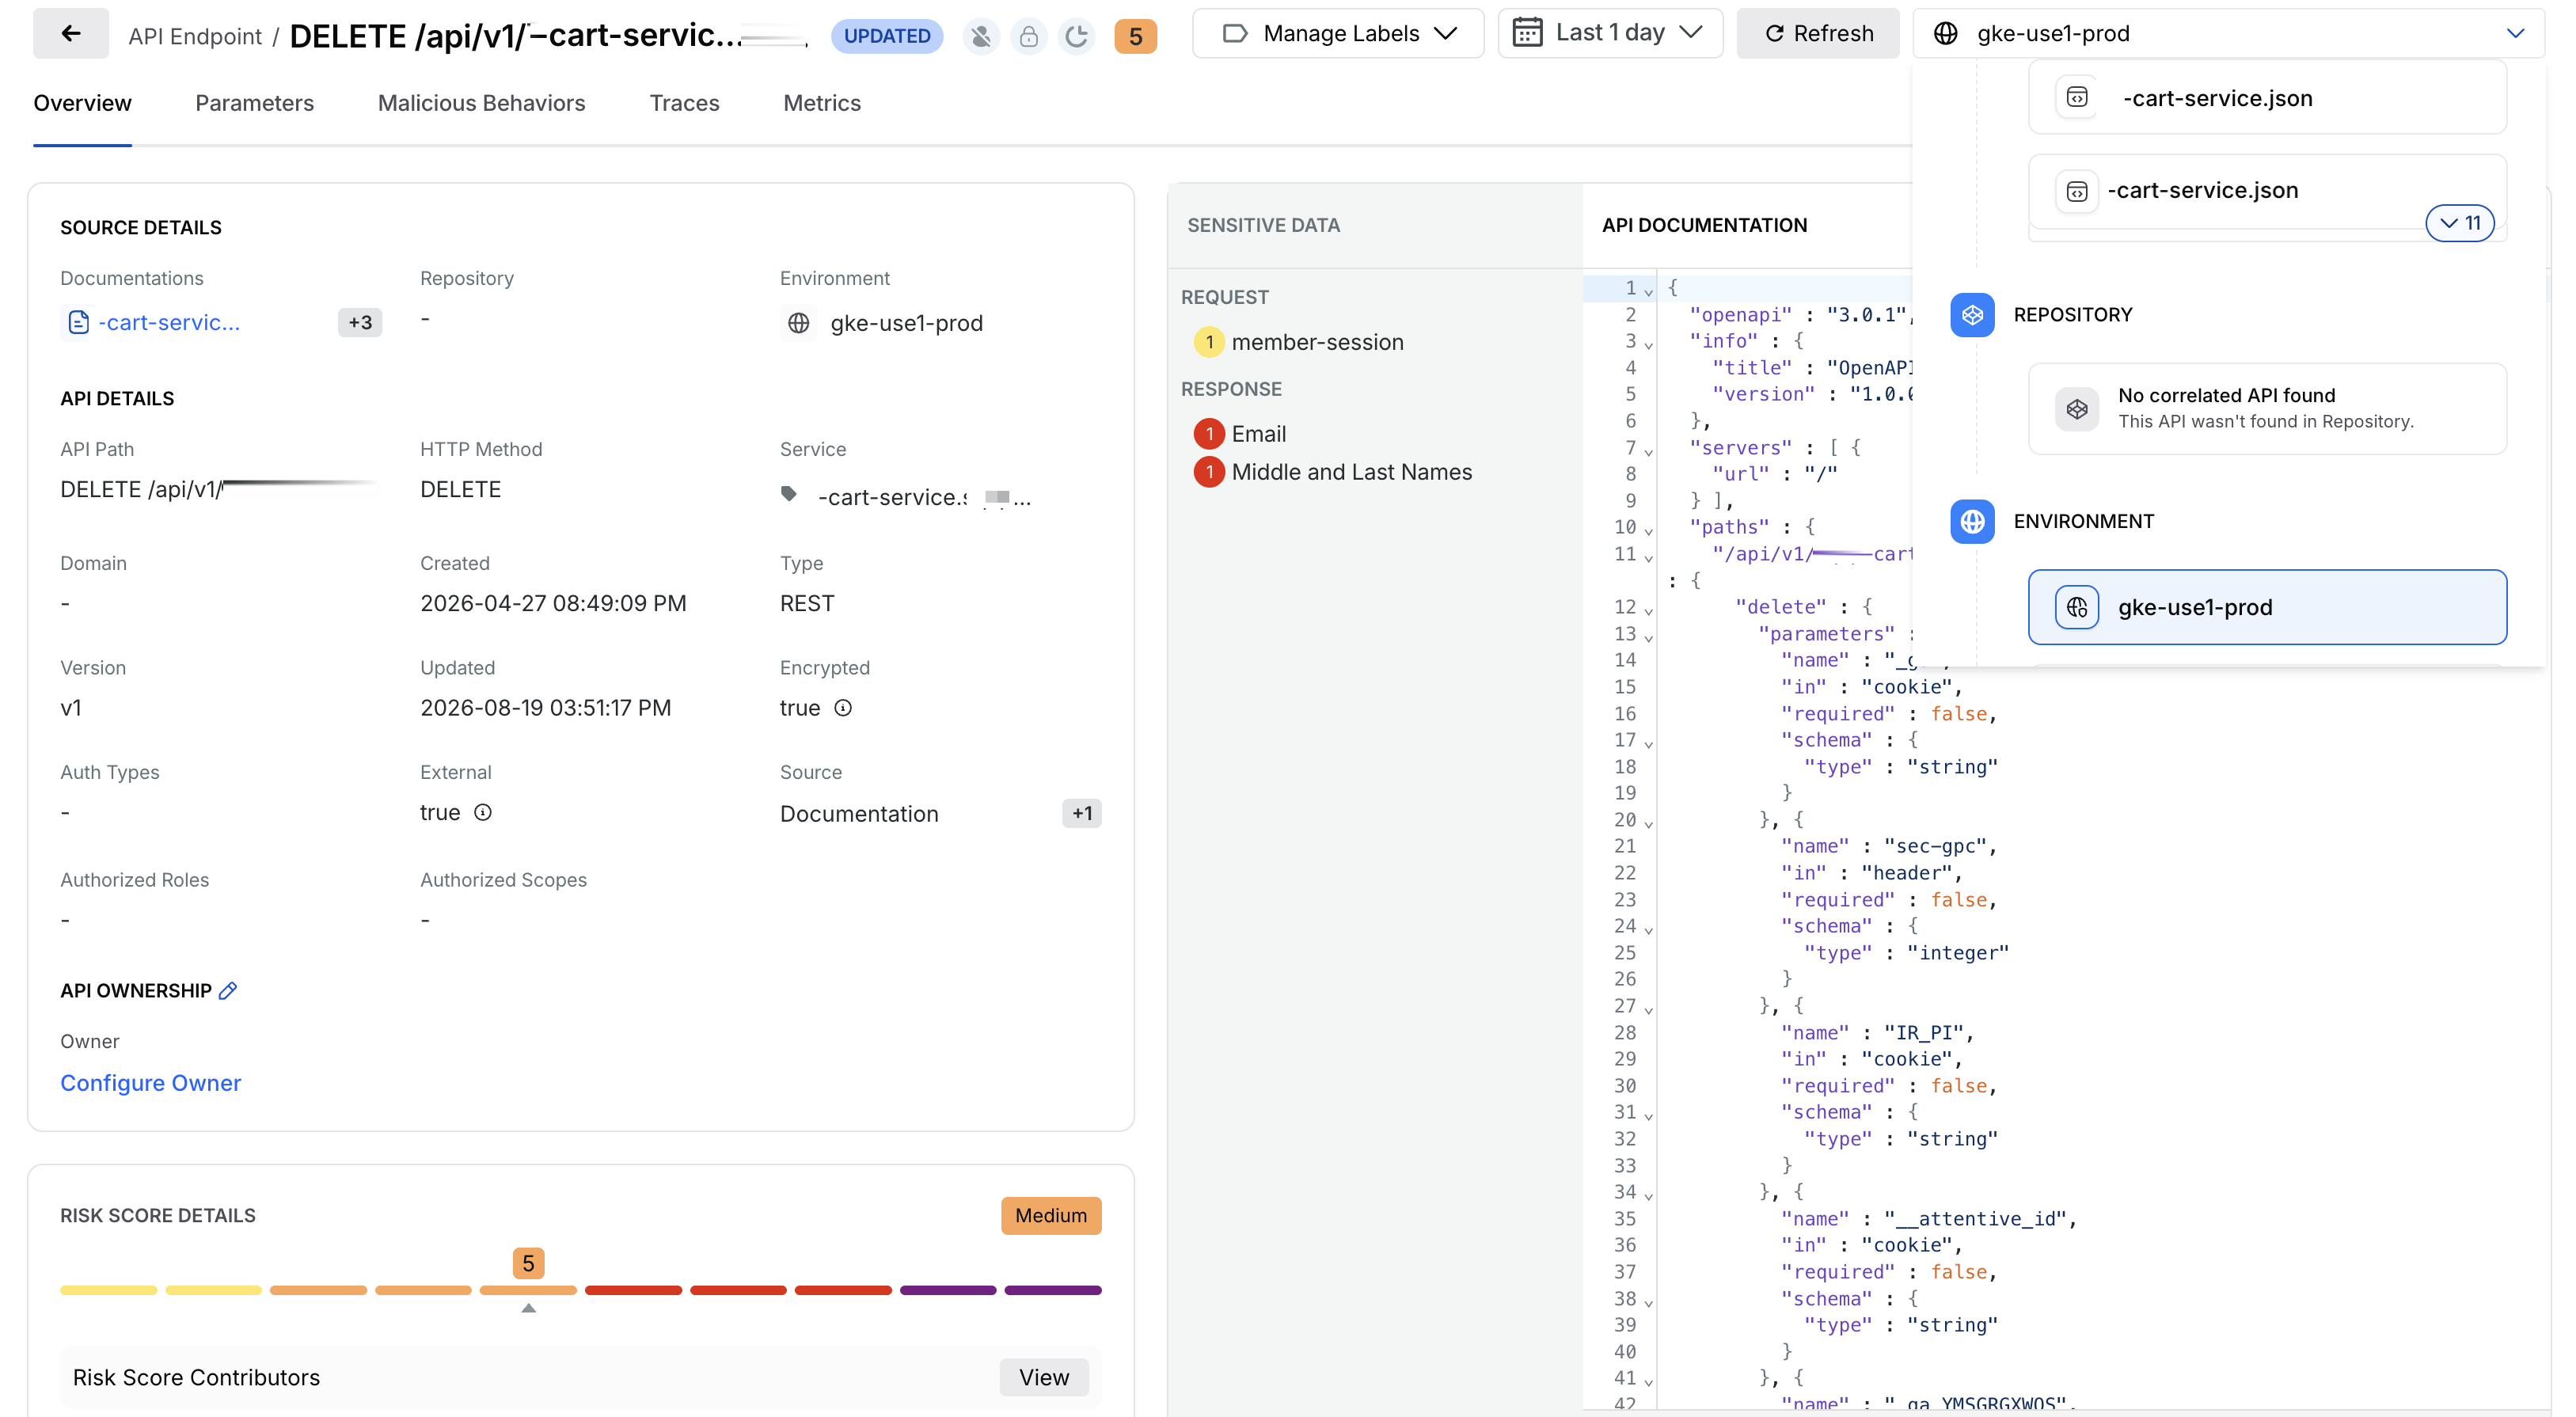Click the info icon next to Encrypted true
Image resolution: width=2576 pixels, height=1417 pixels.
(843, 708)
